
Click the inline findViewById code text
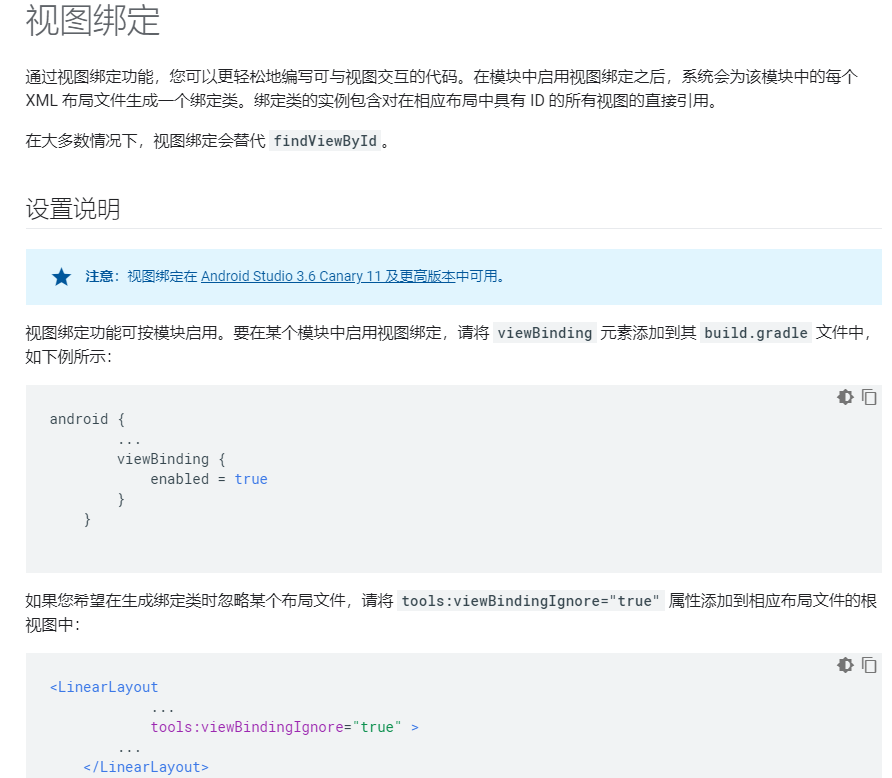pyautogui.click(x=325, y=141)
